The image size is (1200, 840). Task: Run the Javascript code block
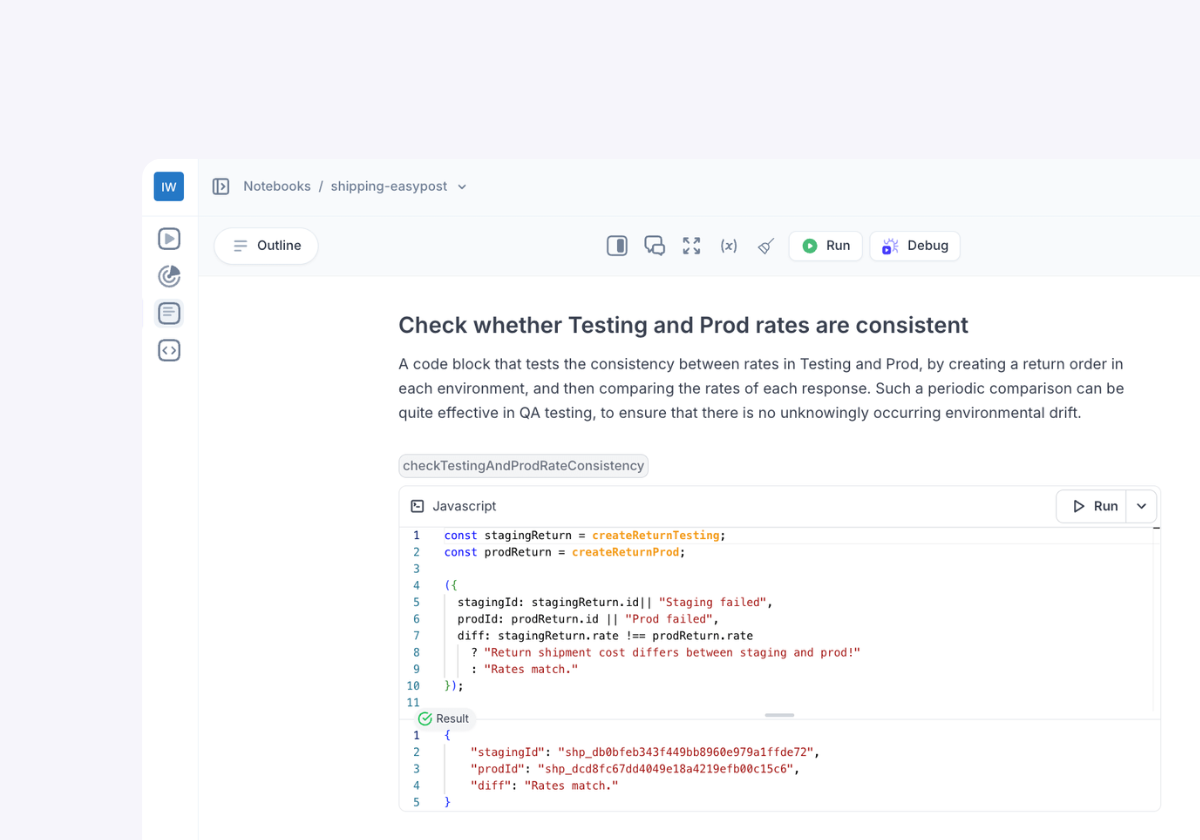pyautogui.click(x=1093, y=507)
